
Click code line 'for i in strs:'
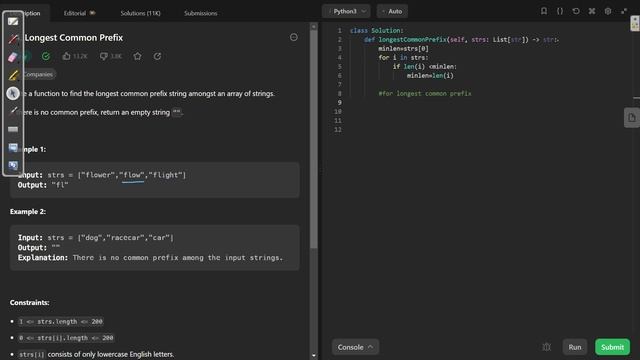[403, 58]
